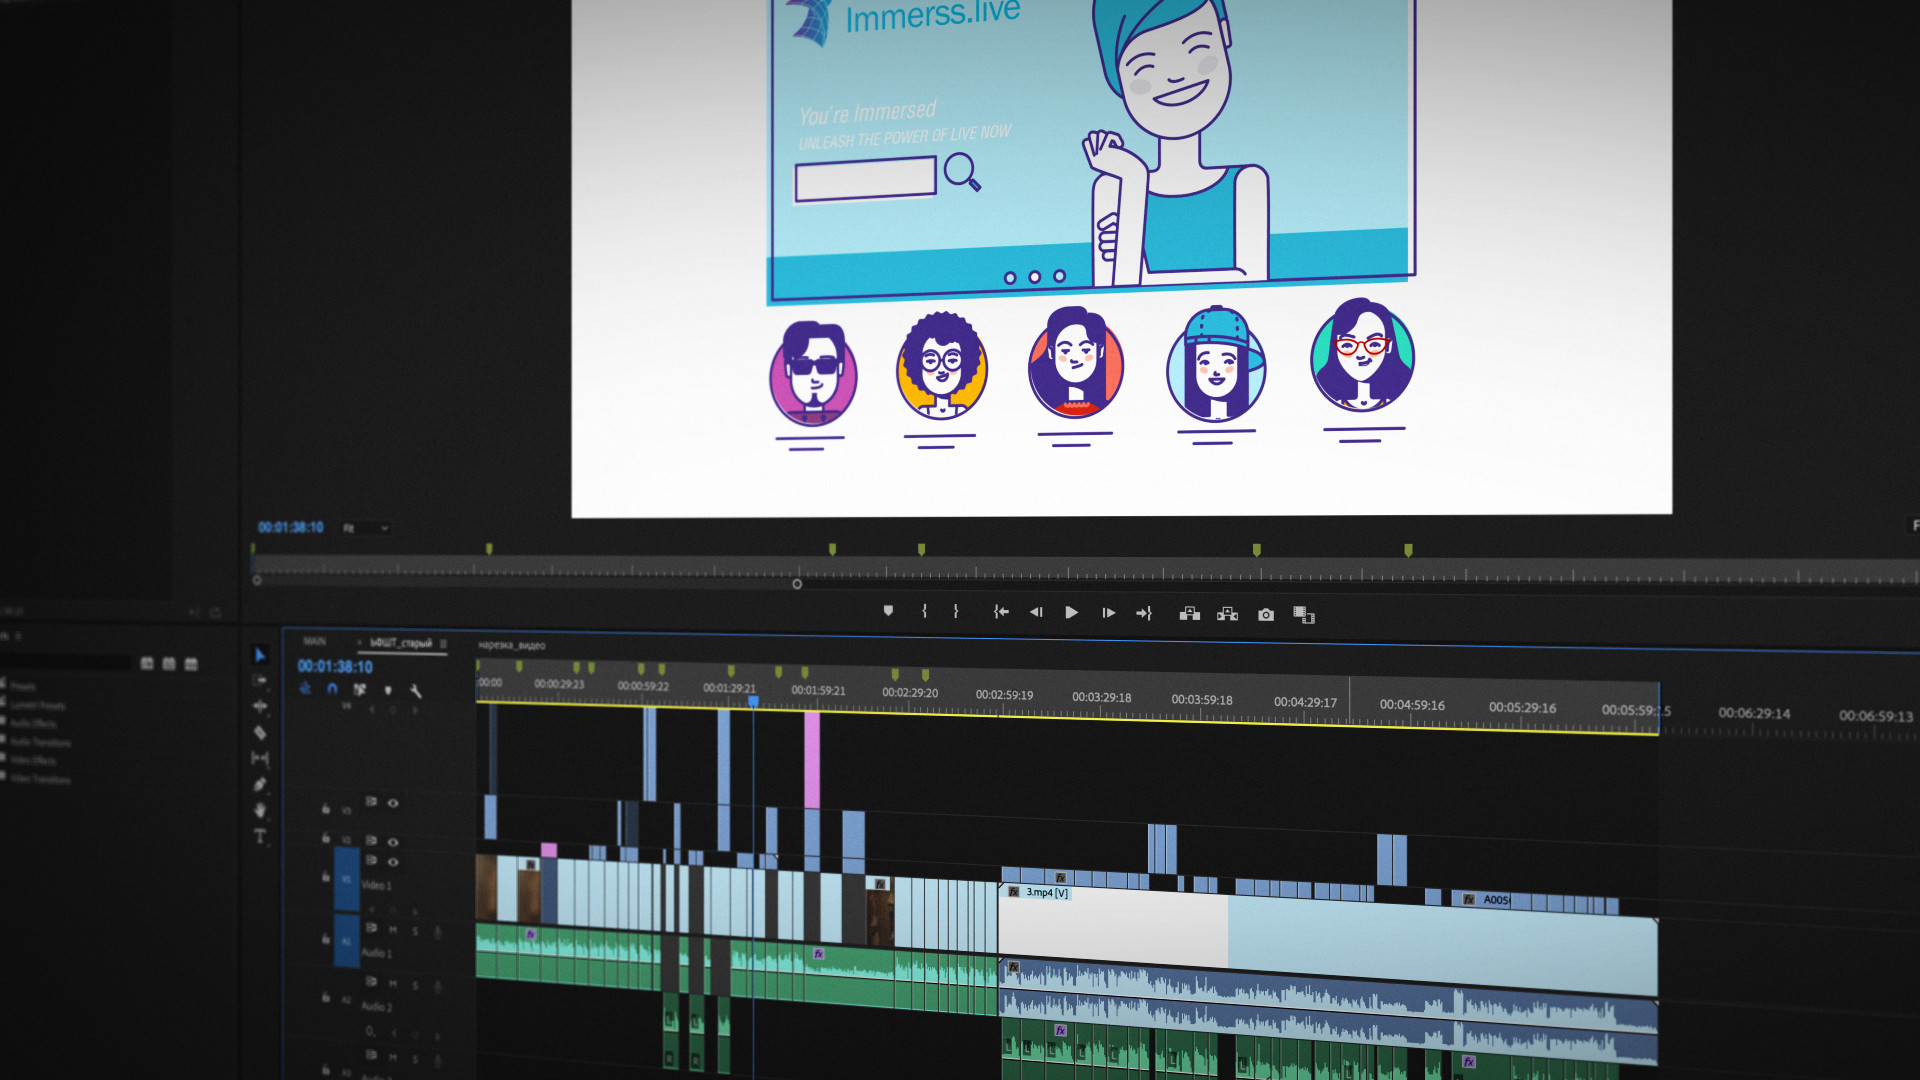The height and width of the screenshot is (1080, 1920).
Task: Open timeline display settings wrench
Action: (415, 690)
